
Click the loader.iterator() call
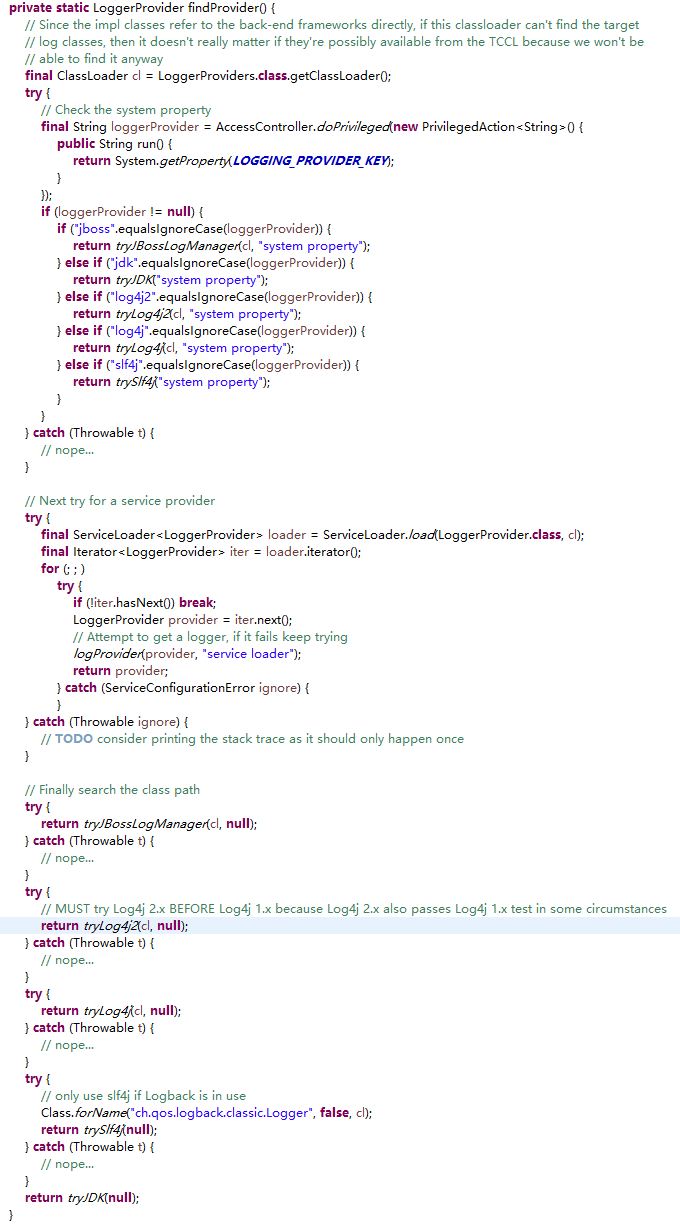pos(314,552)
